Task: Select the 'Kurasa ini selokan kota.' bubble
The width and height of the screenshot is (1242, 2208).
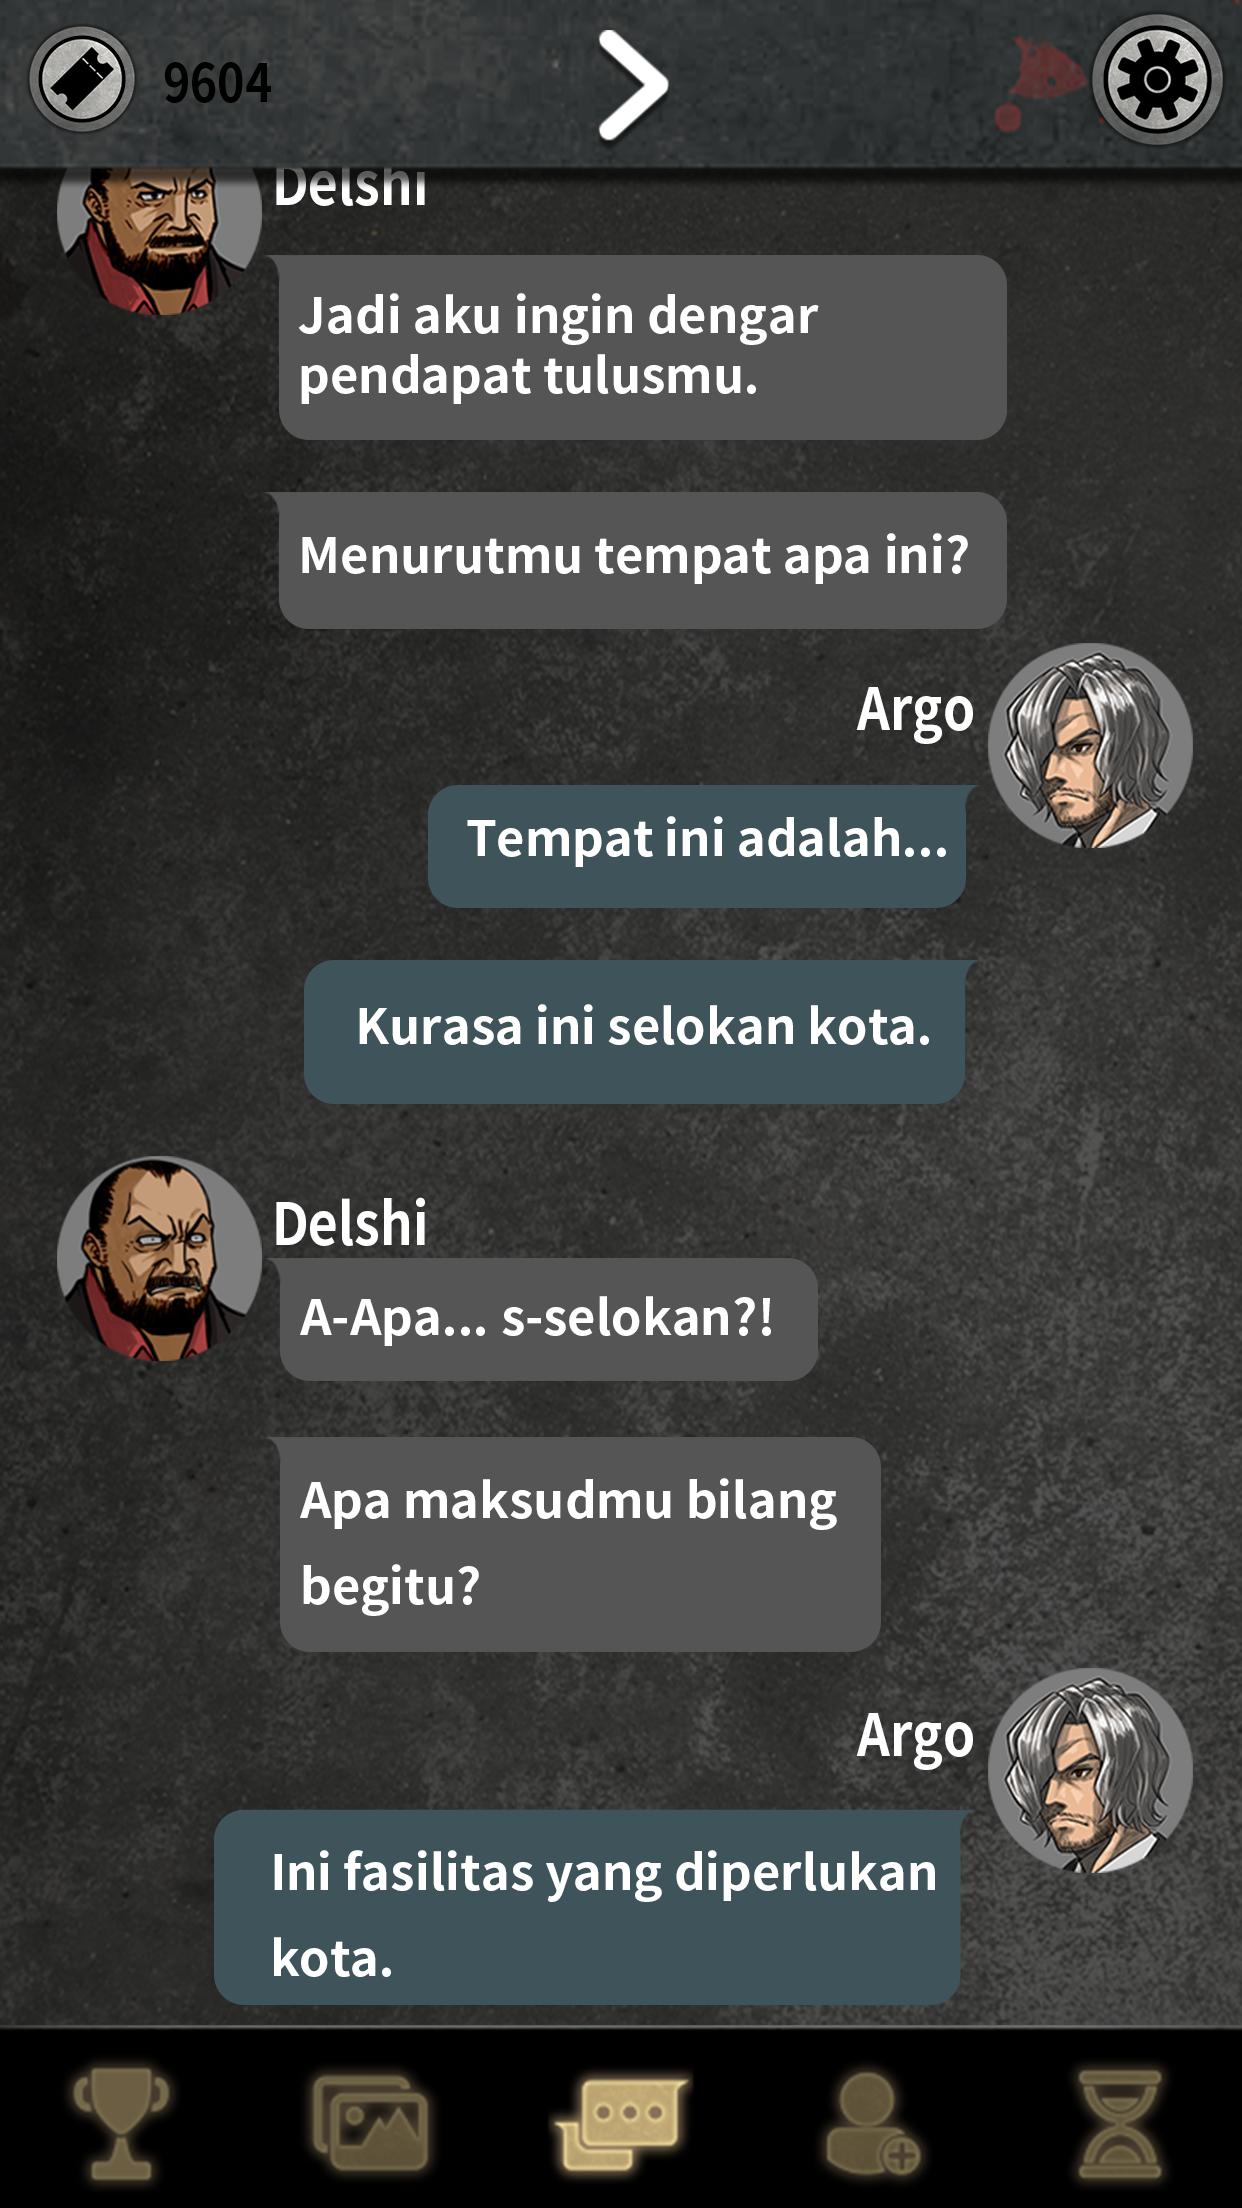Action: pos(635,1031)
